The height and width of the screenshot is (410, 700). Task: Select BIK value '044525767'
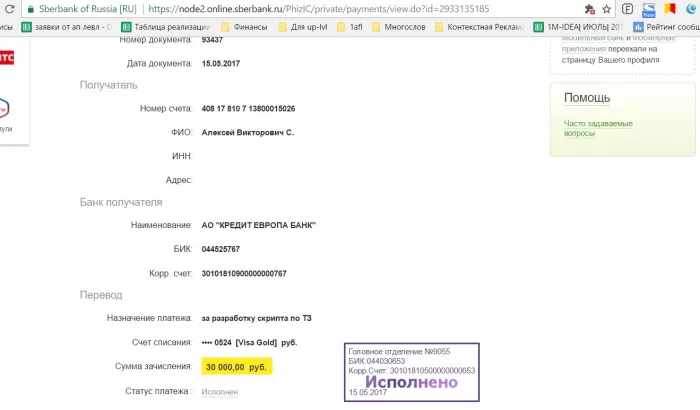click(x=221, y=249)
